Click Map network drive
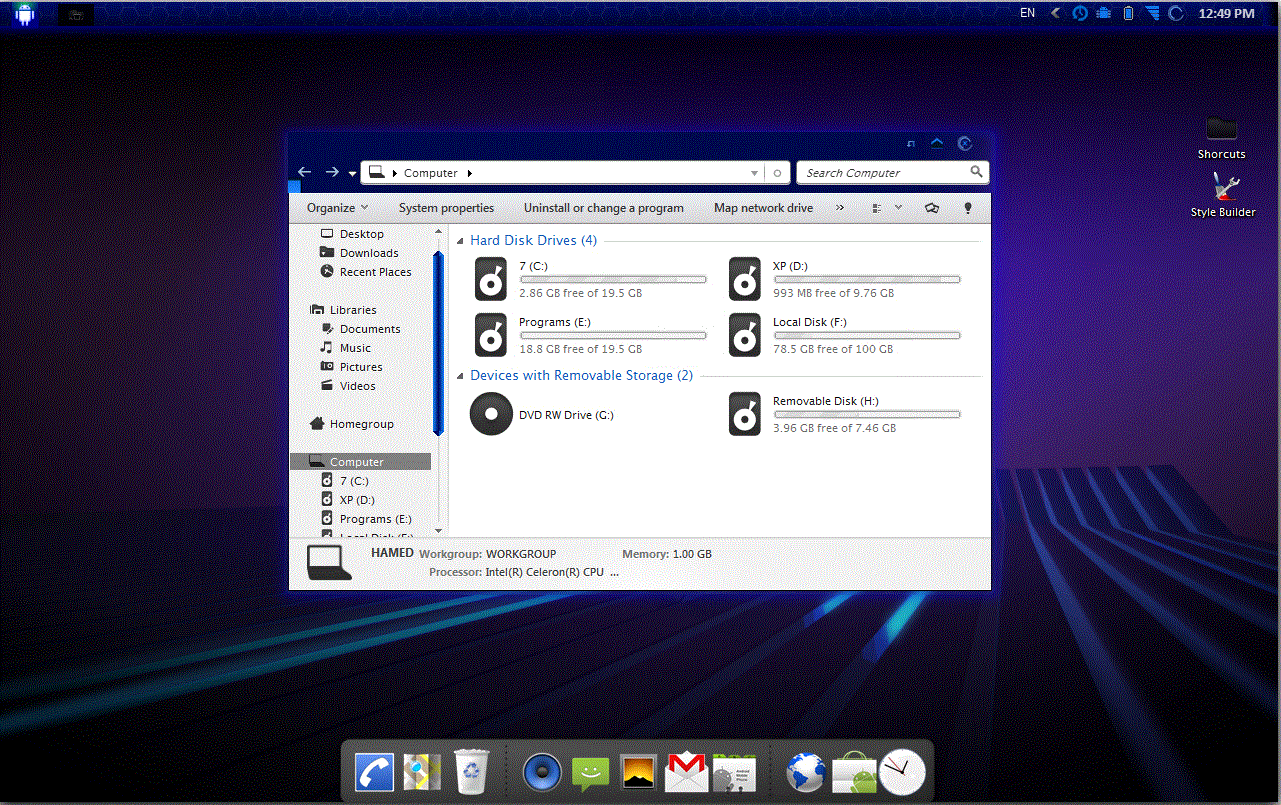Viewport: 1281px width, 805px height. click(763, 208)
